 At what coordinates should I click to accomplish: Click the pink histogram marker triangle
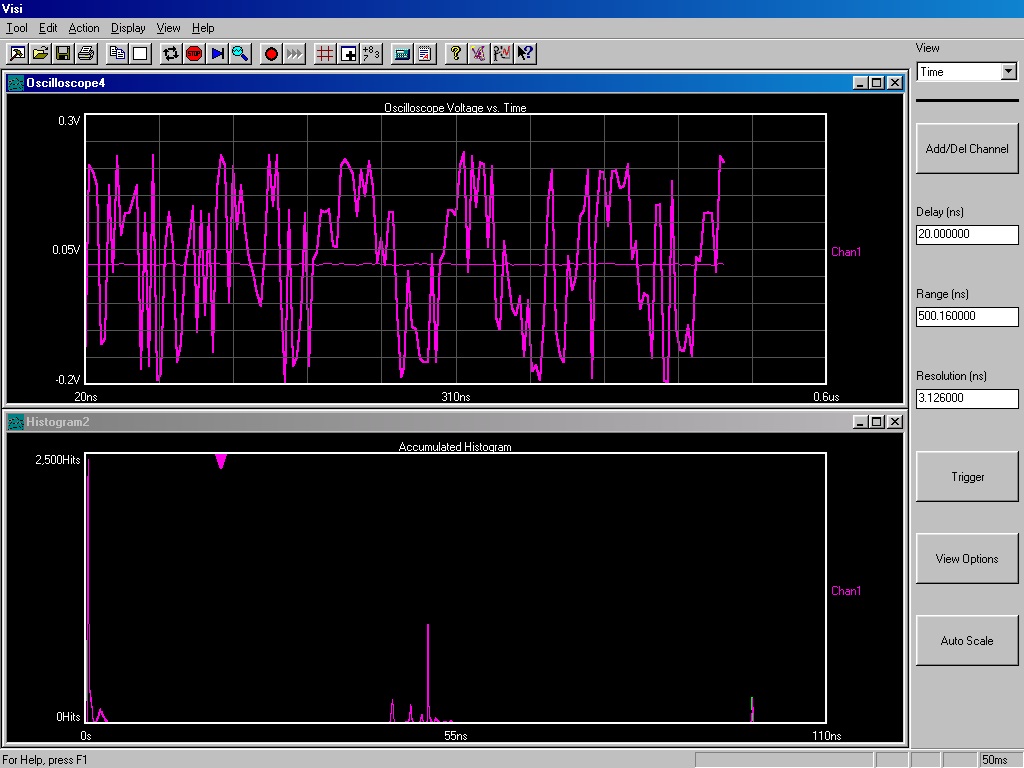[x=221, y=462]
